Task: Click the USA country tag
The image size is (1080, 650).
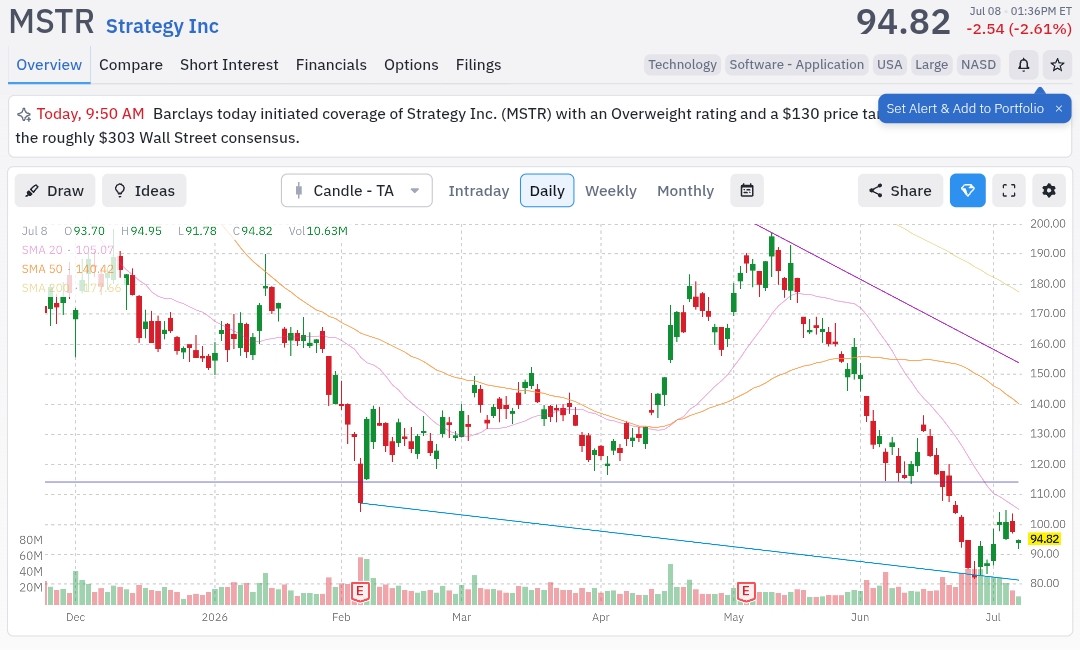Action: point(889,65)
